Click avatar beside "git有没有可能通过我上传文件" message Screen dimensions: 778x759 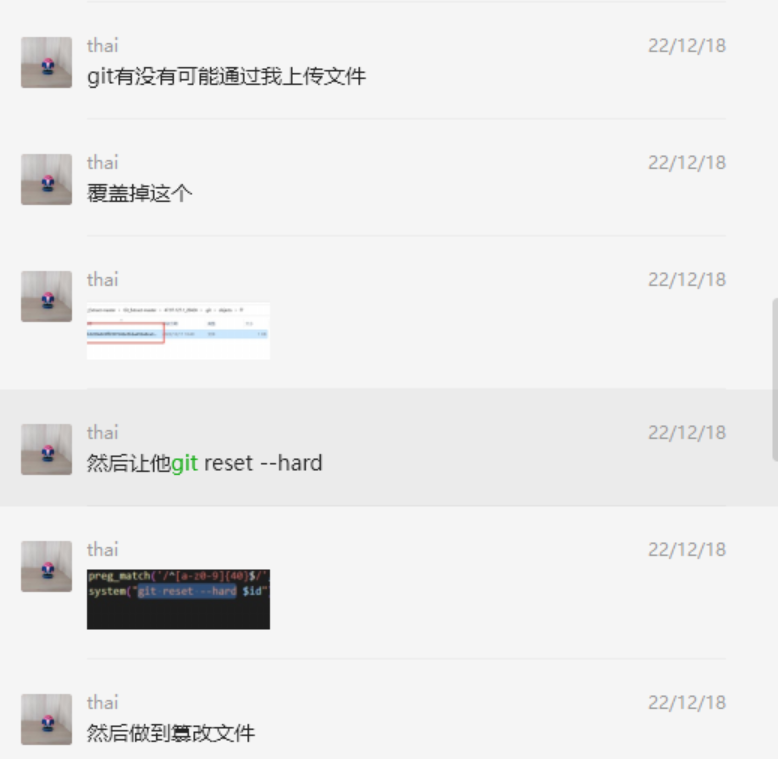click(x=46, y=63)
